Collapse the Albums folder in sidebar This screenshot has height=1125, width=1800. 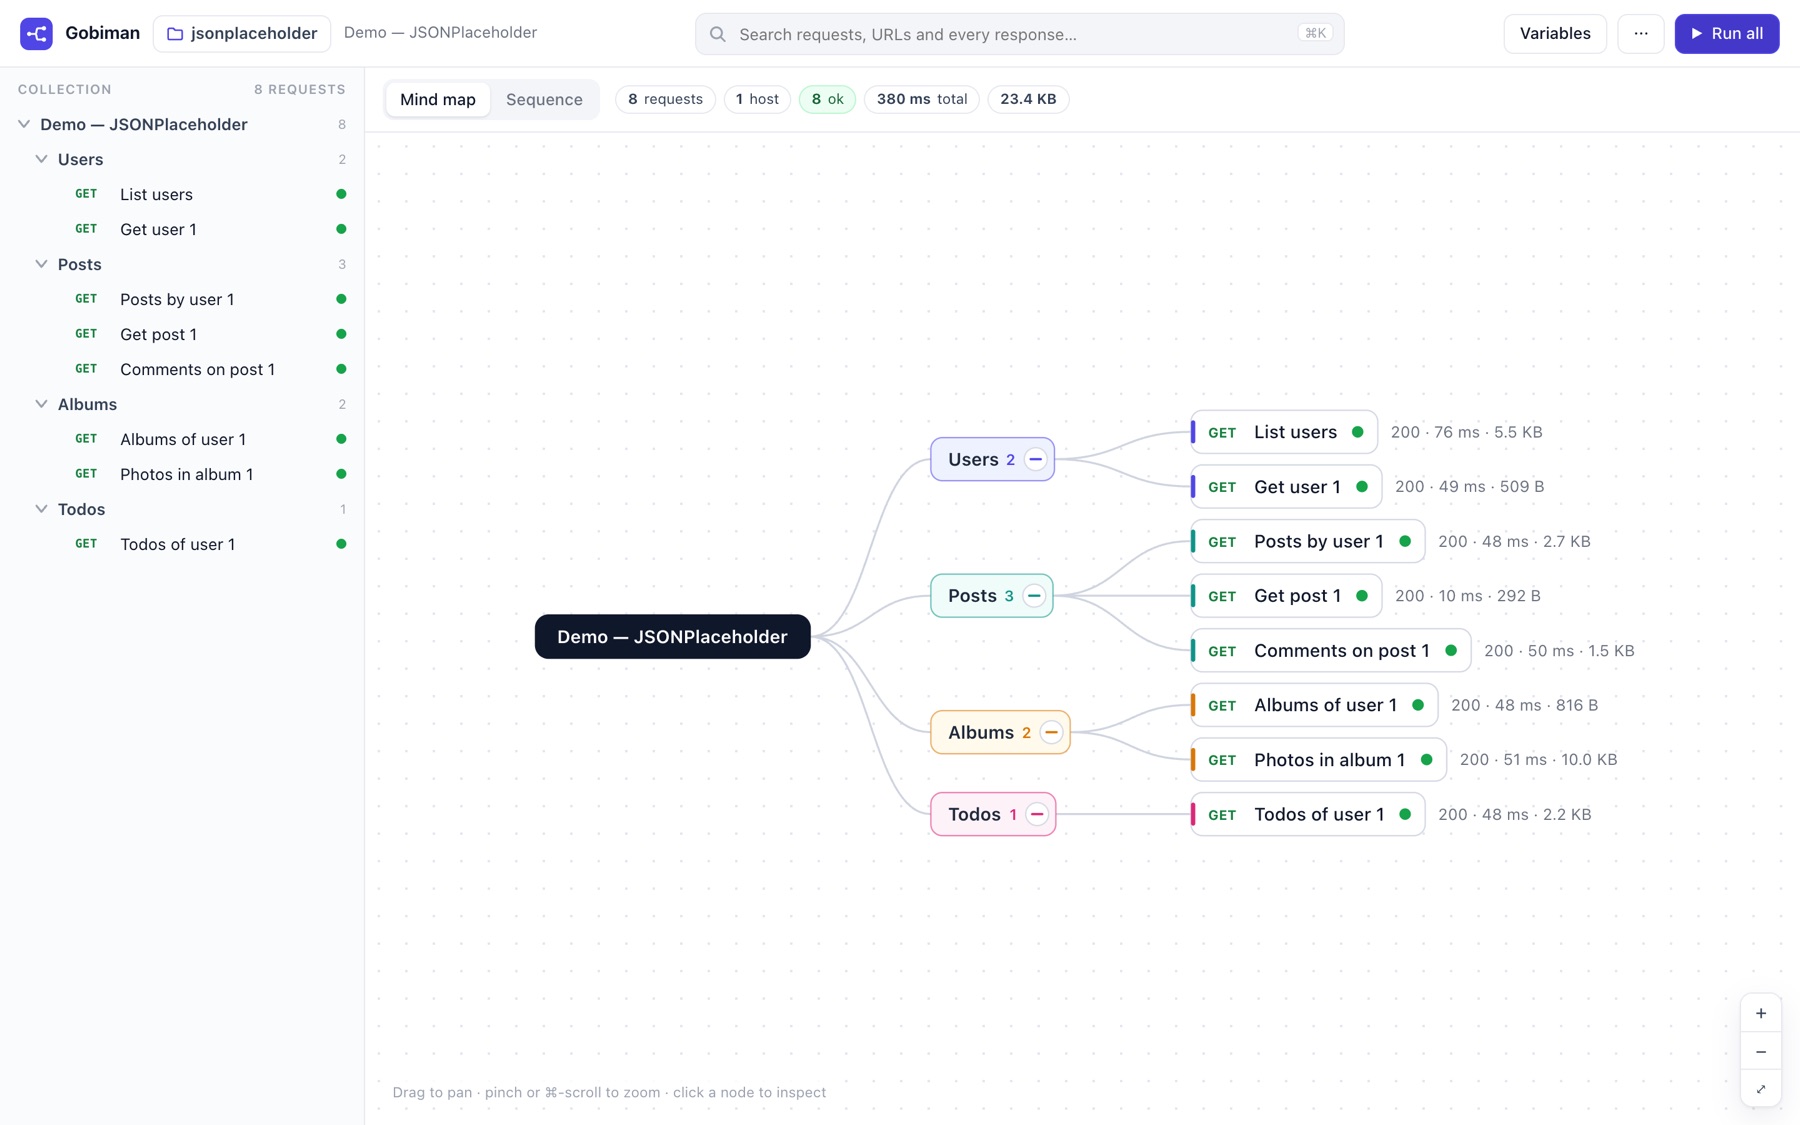[41, 404]
